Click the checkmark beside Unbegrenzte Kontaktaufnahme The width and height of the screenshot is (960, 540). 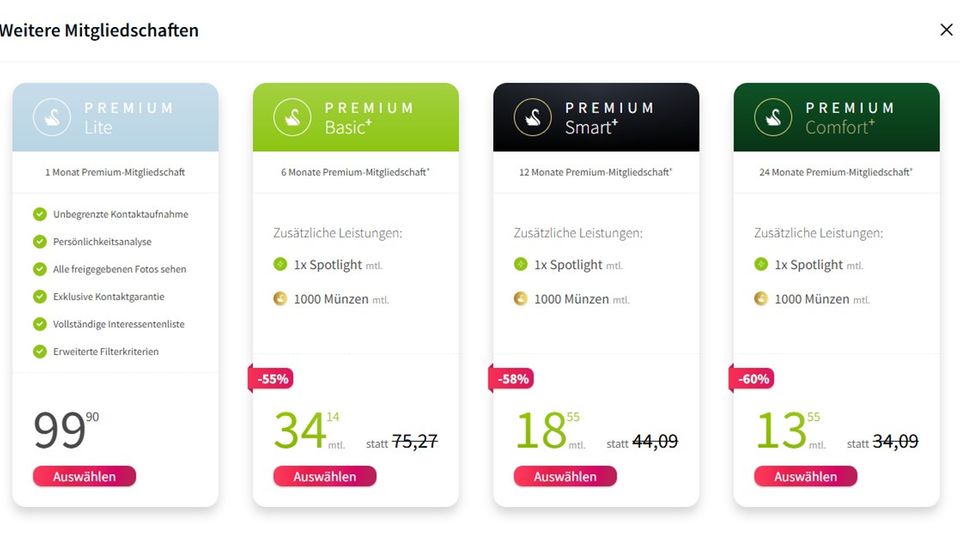click(x=40, y=214)
